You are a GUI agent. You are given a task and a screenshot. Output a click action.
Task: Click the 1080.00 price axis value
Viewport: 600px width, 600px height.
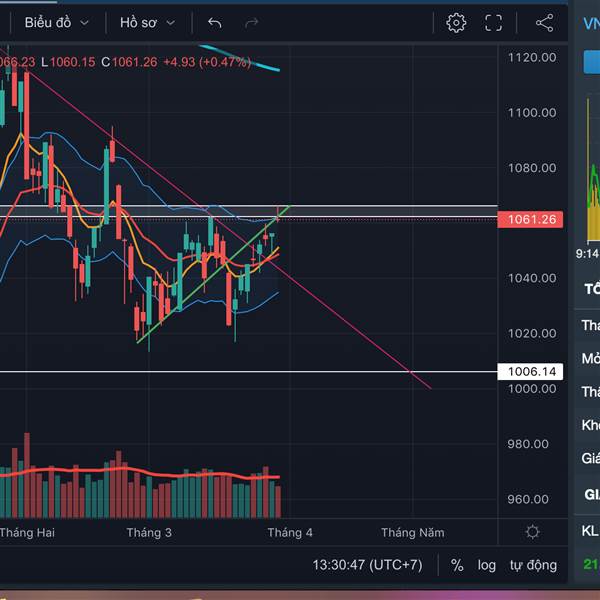(x=532, y=168)
